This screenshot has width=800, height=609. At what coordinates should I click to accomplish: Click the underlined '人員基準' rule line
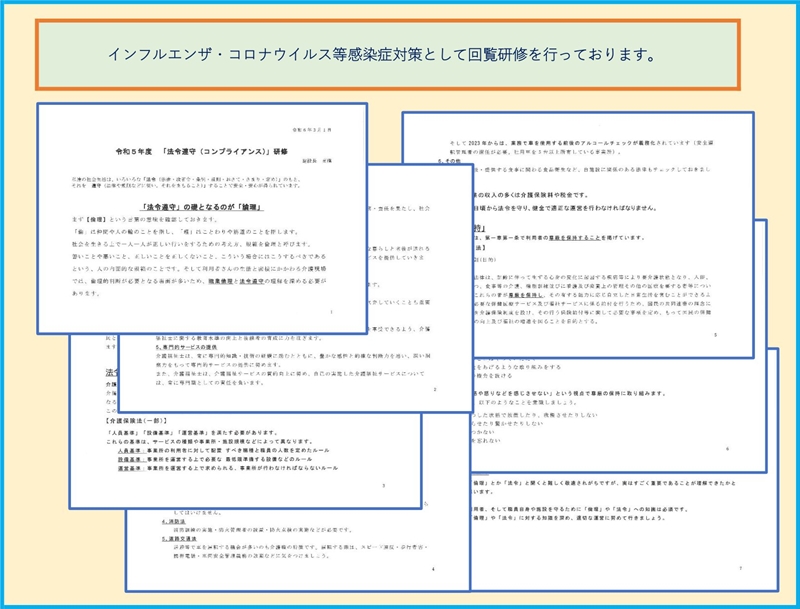[223, 450]
